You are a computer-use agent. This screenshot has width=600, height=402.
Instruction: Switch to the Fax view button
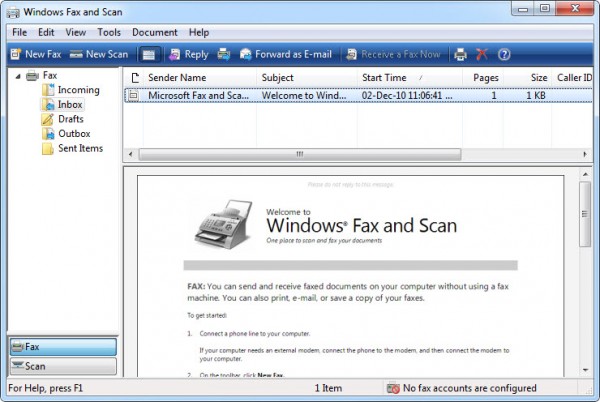click(63, 347)
